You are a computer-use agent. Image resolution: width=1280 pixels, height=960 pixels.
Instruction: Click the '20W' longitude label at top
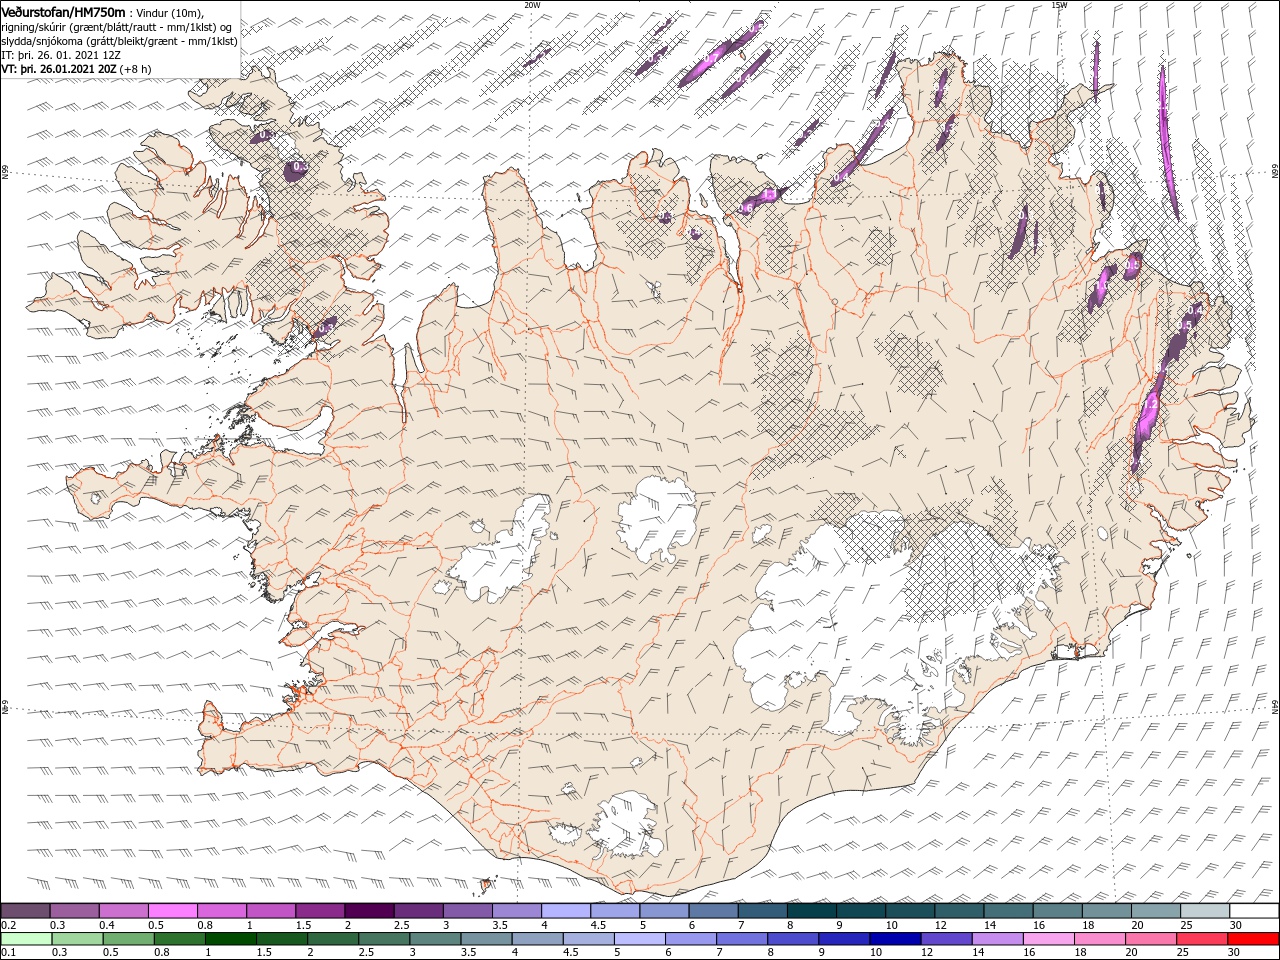point(532,5)
